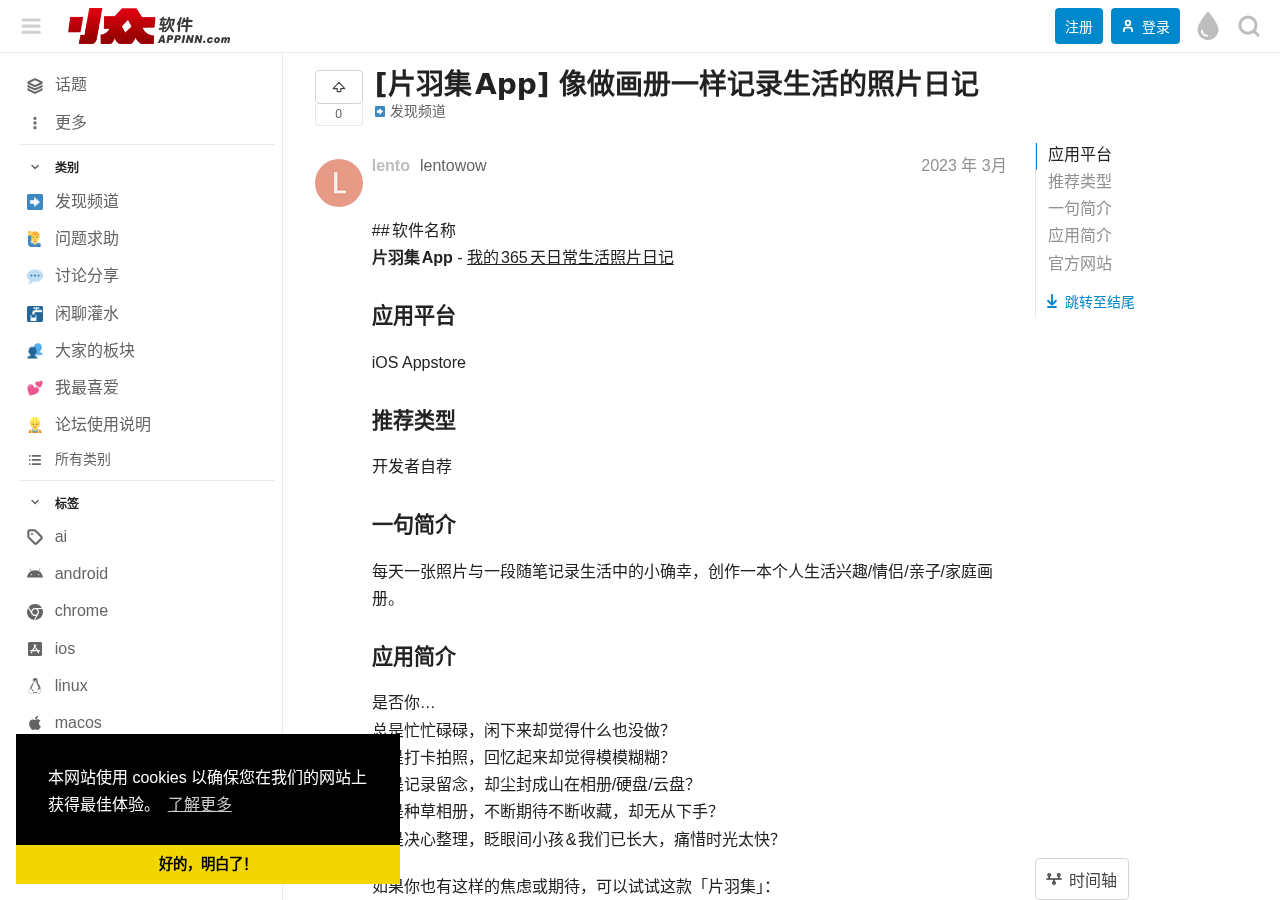The width and height of the screenshot is (1280, 900).
Task: Click the ios app store icon
Action: (x=35, y=649)
